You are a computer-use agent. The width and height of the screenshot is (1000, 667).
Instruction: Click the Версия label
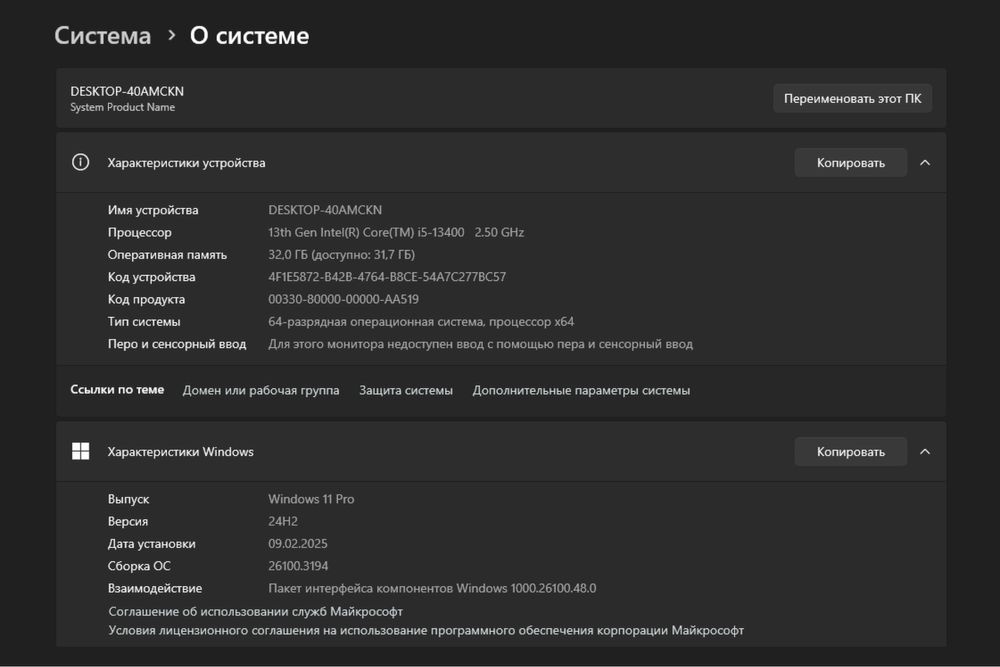128,521
